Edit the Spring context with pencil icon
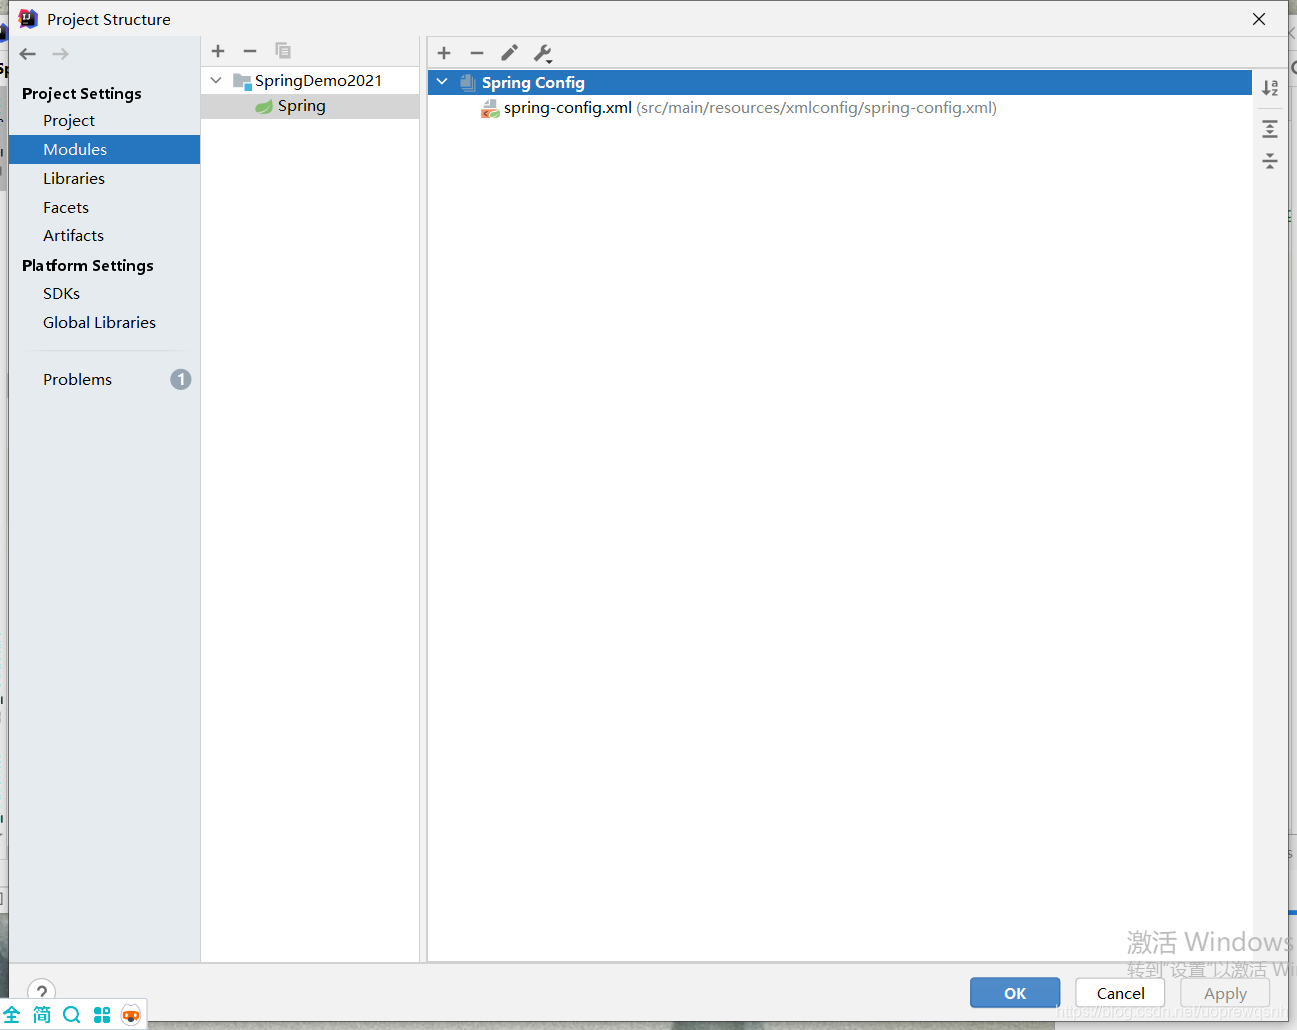Viewport: 1297px width, 1030px height. click(509, 53)
